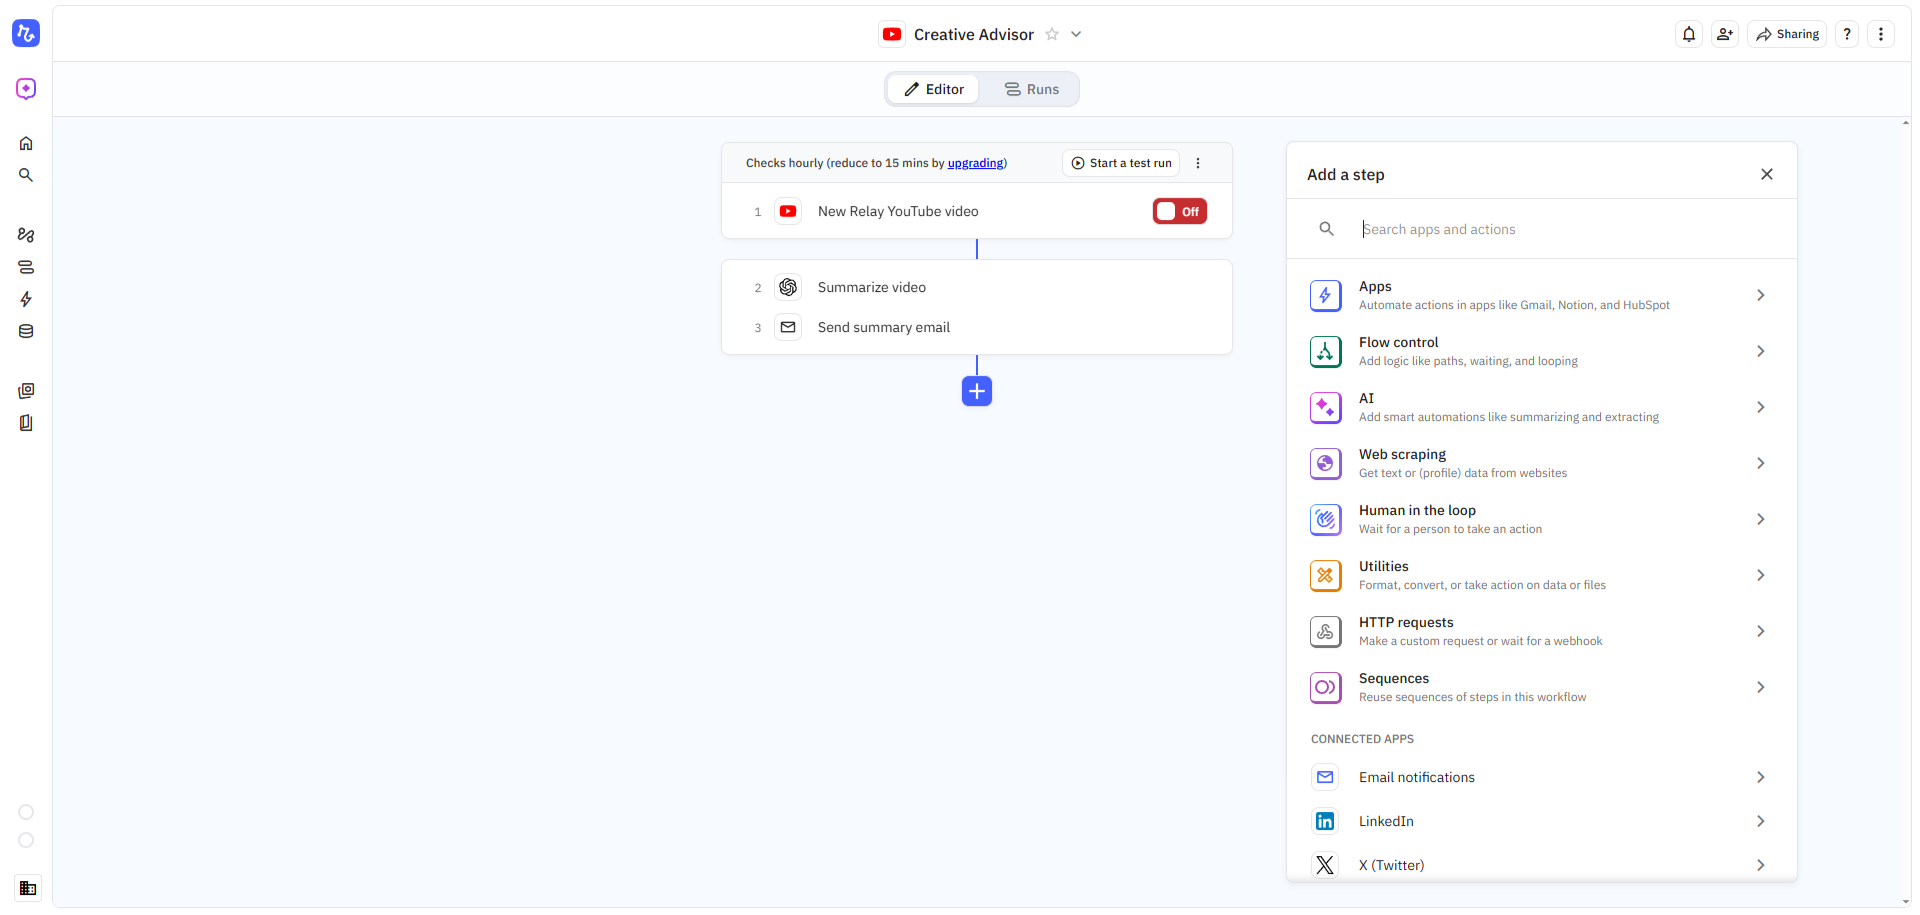This screenshot has width=1920, height=915.
Task: Star the Creative Advisor workflow
Action: pos(1052,34)
